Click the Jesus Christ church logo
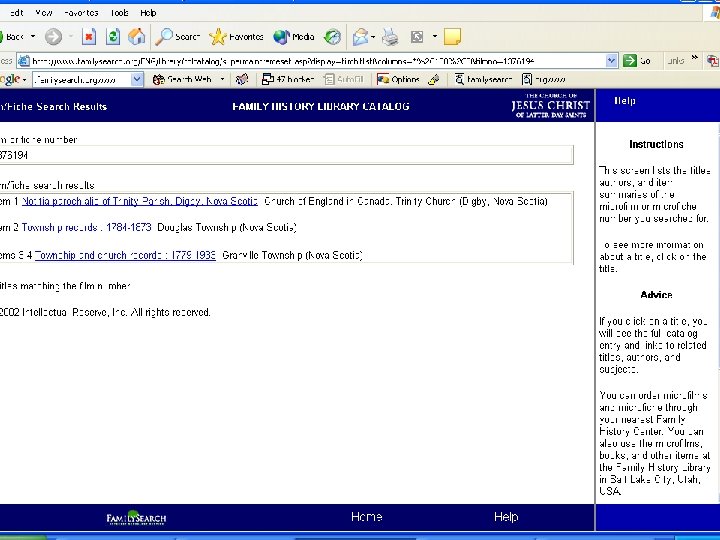 (x=551, y=106)
